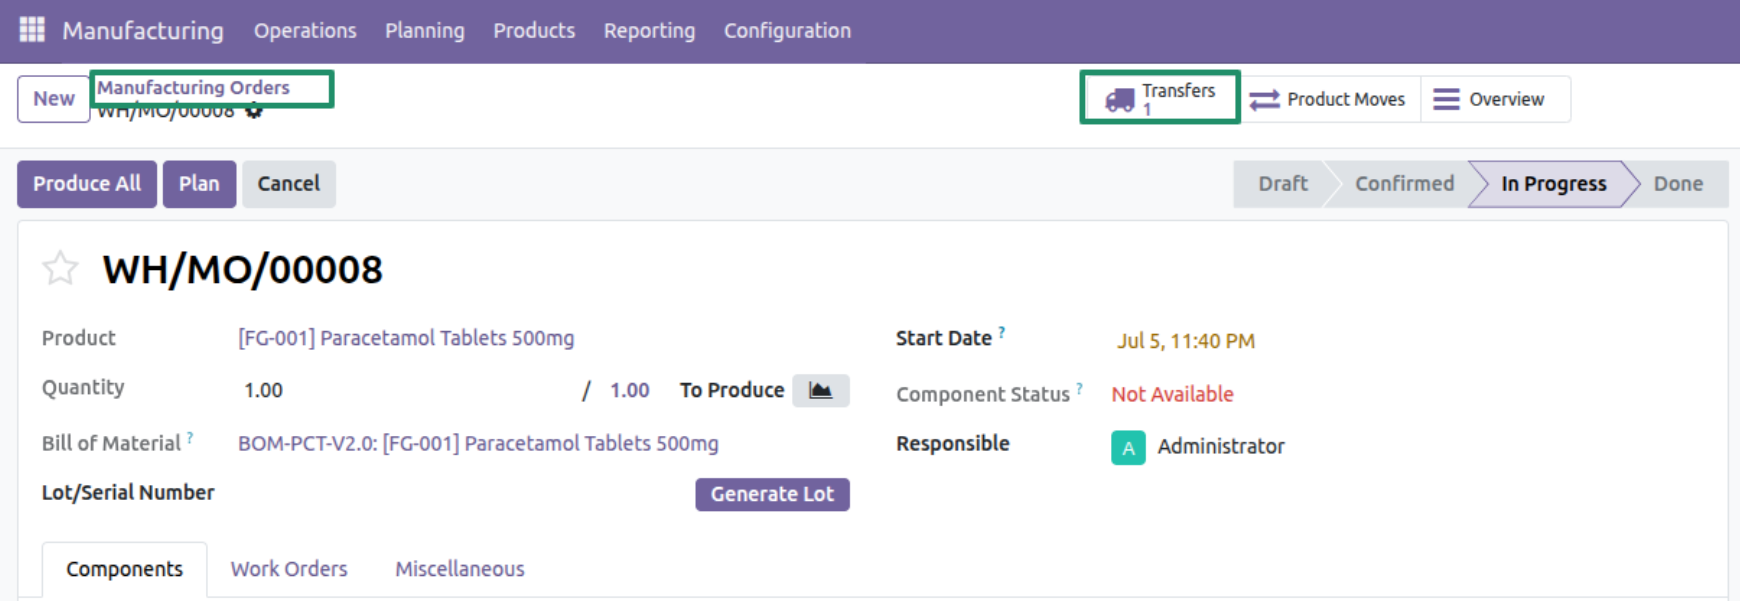Viewport: 1740px width, 601px height.
Task: Select the Confirmed status stage
Action: 1404,184
